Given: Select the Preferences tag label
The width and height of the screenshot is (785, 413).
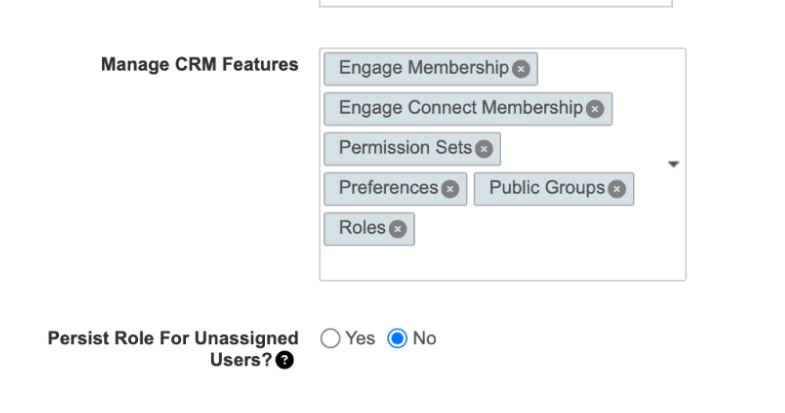Looking at the screenshot, I should click(x=388, y=188).
